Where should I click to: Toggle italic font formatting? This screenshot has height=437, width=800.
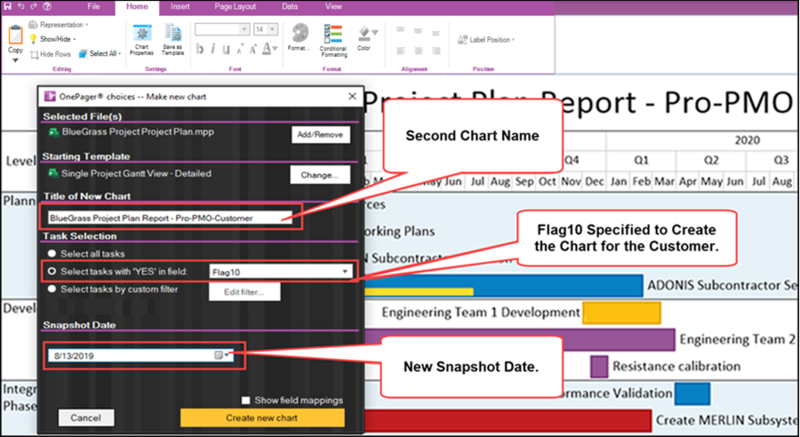pos(213,49)
